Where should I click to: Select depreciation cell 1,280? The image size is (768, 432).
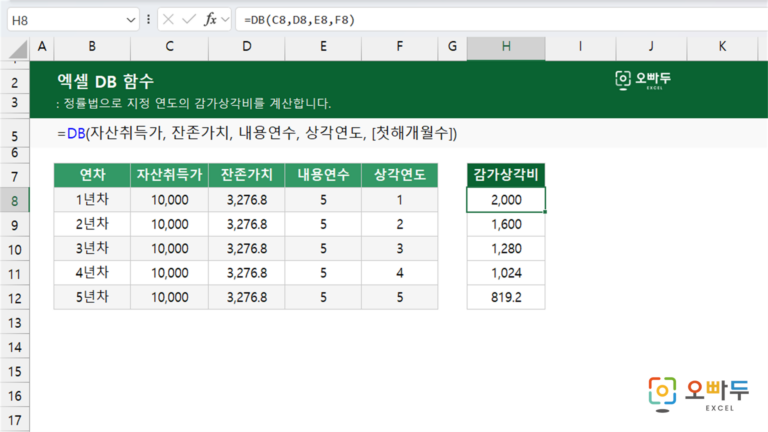click(x=506, y=249)
